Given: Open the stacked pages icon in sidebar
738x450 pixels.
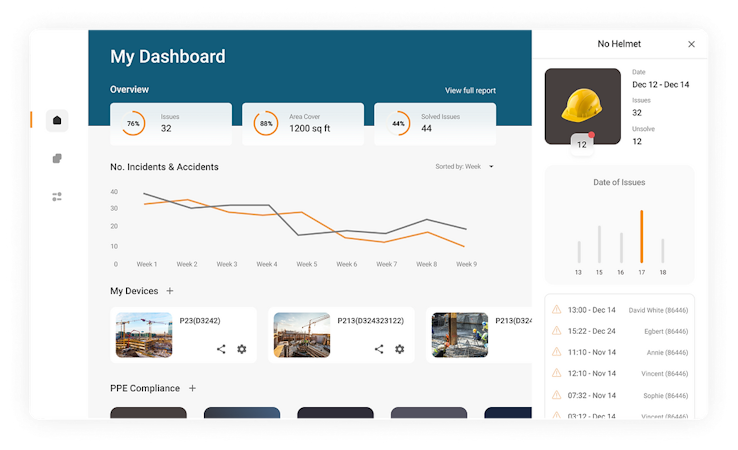Looking at the screenshot, I should coord(57,159).
